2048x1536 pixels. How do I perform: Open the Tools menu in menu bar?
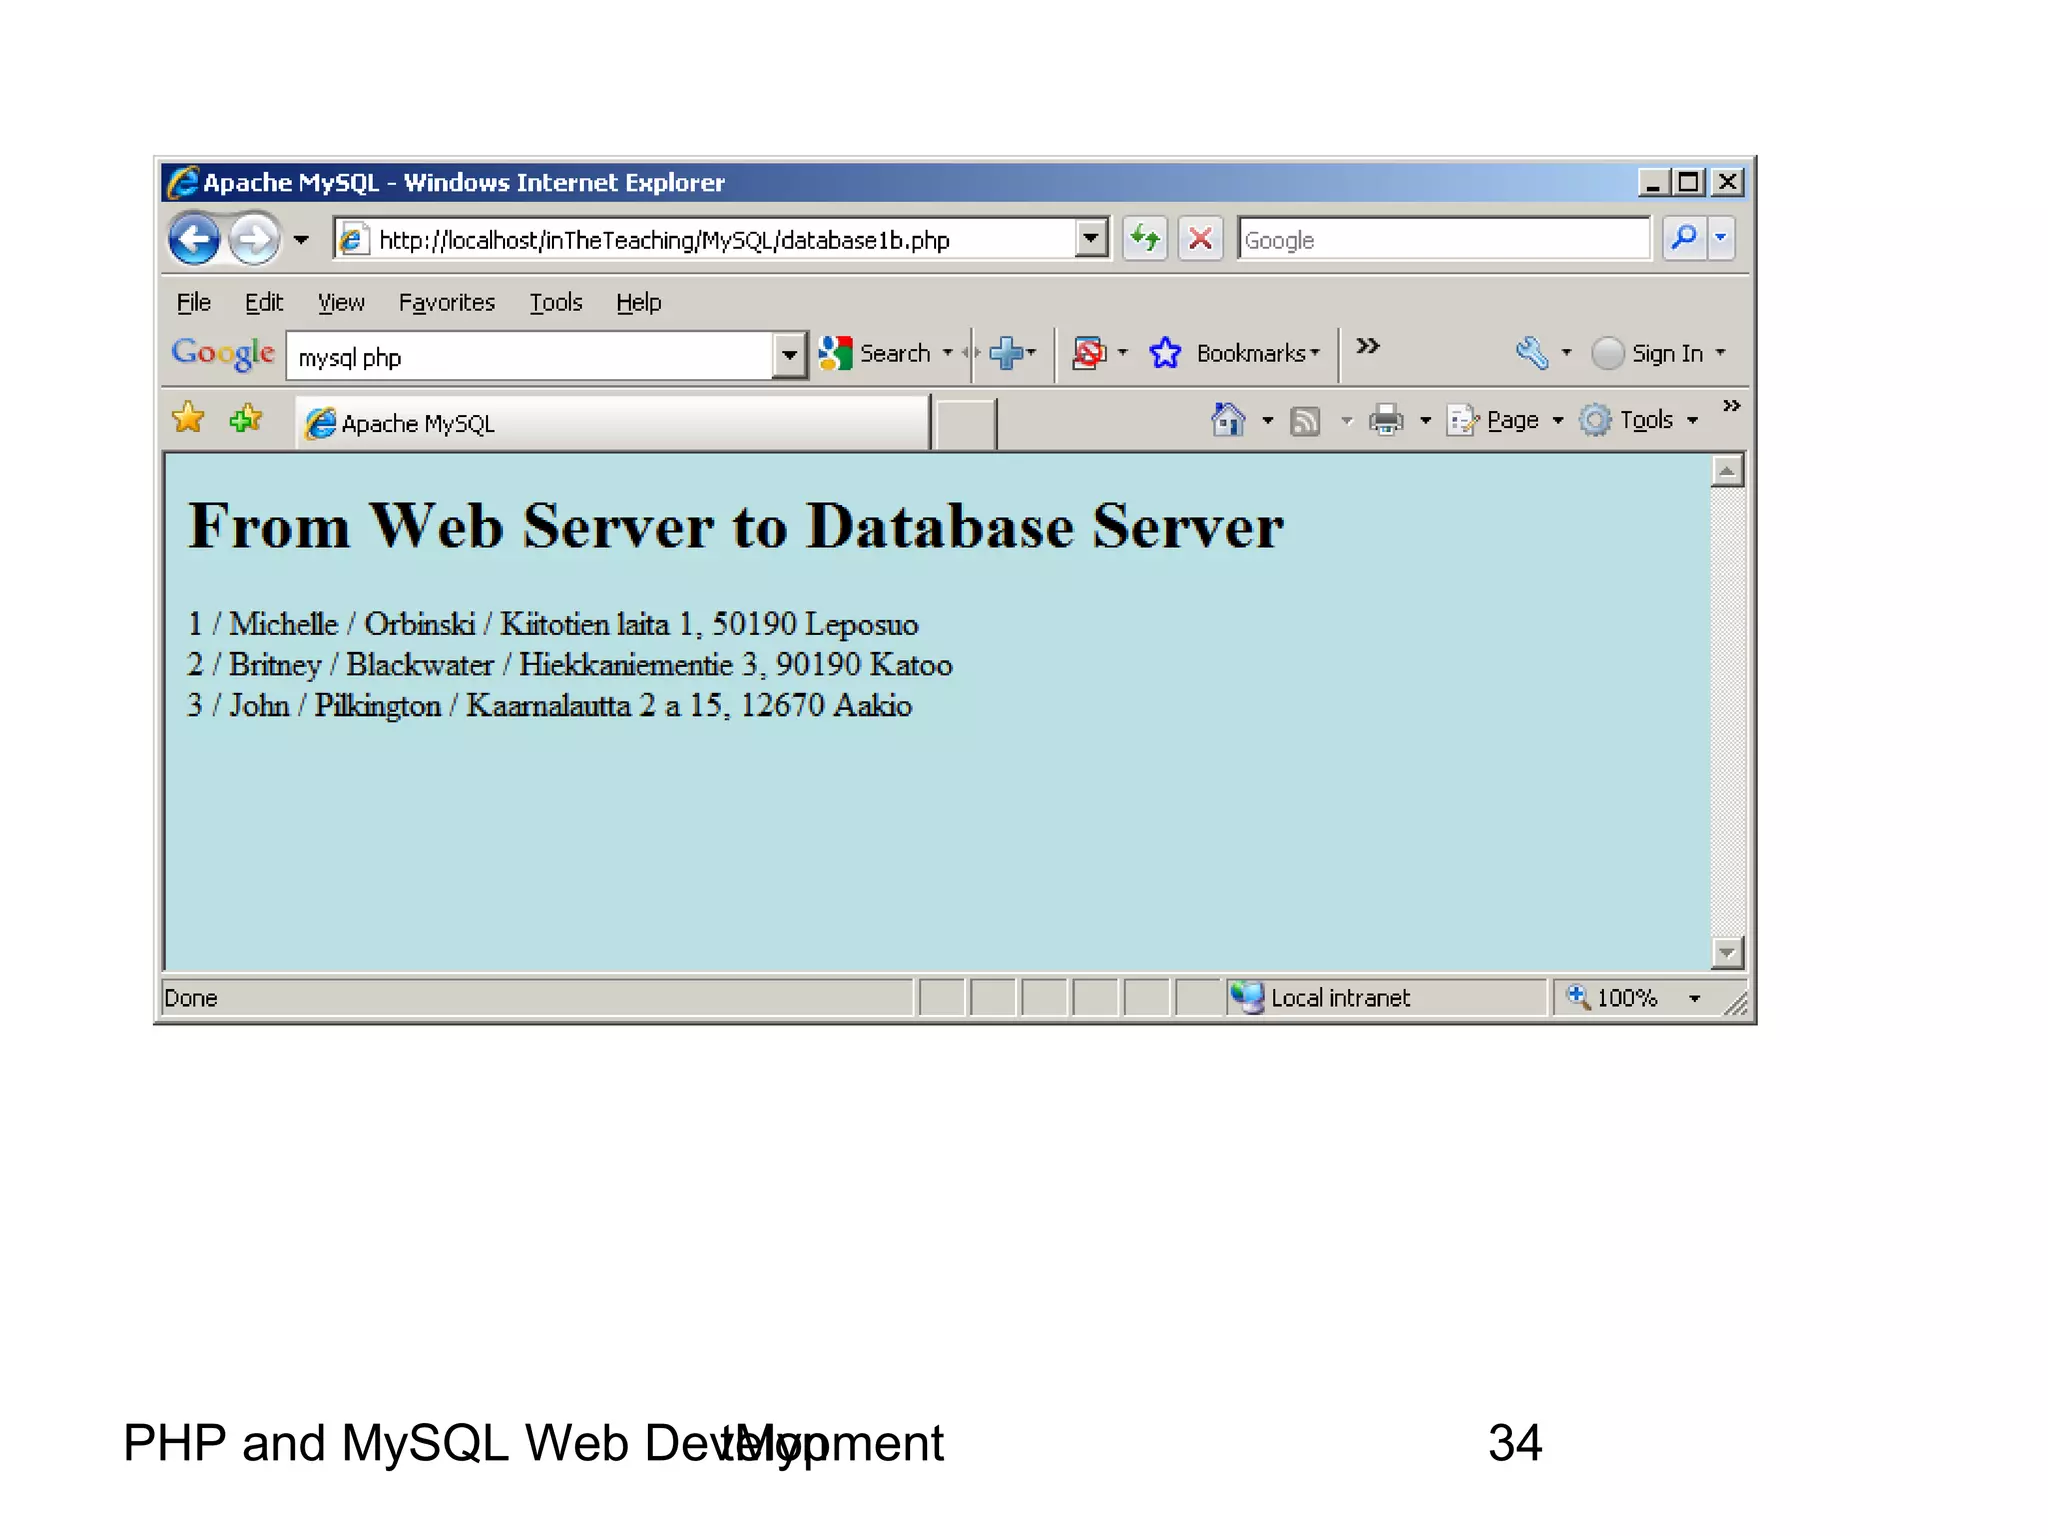pyautogui.click(x=556, y=302)
